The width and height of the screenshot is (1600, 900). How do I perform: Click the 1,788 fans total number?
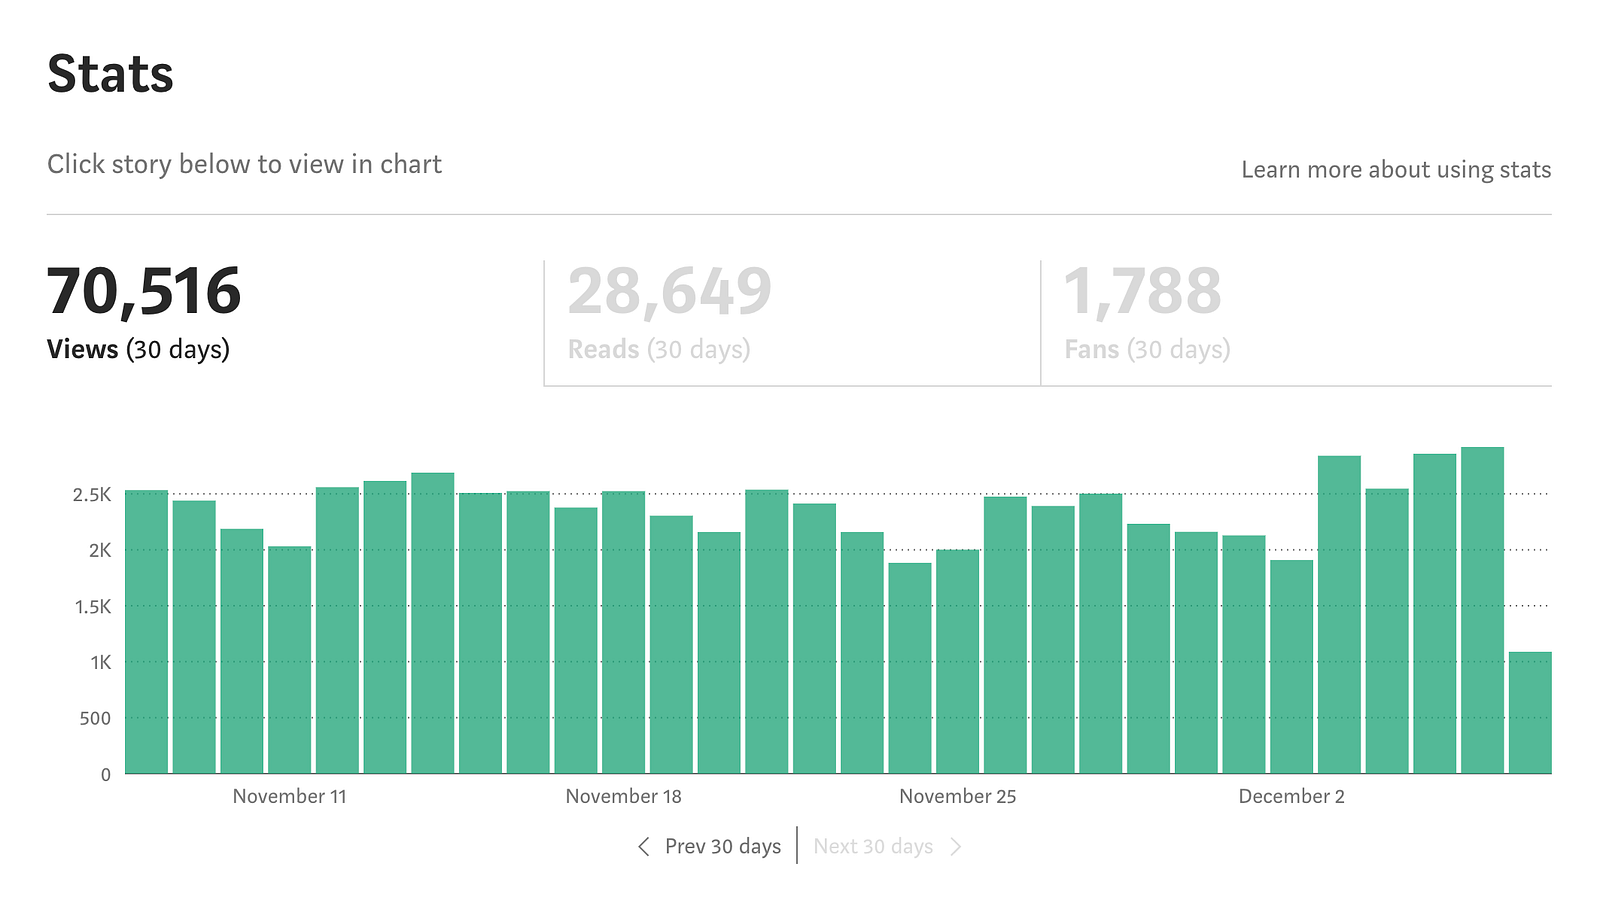(x=1142, y=291)
